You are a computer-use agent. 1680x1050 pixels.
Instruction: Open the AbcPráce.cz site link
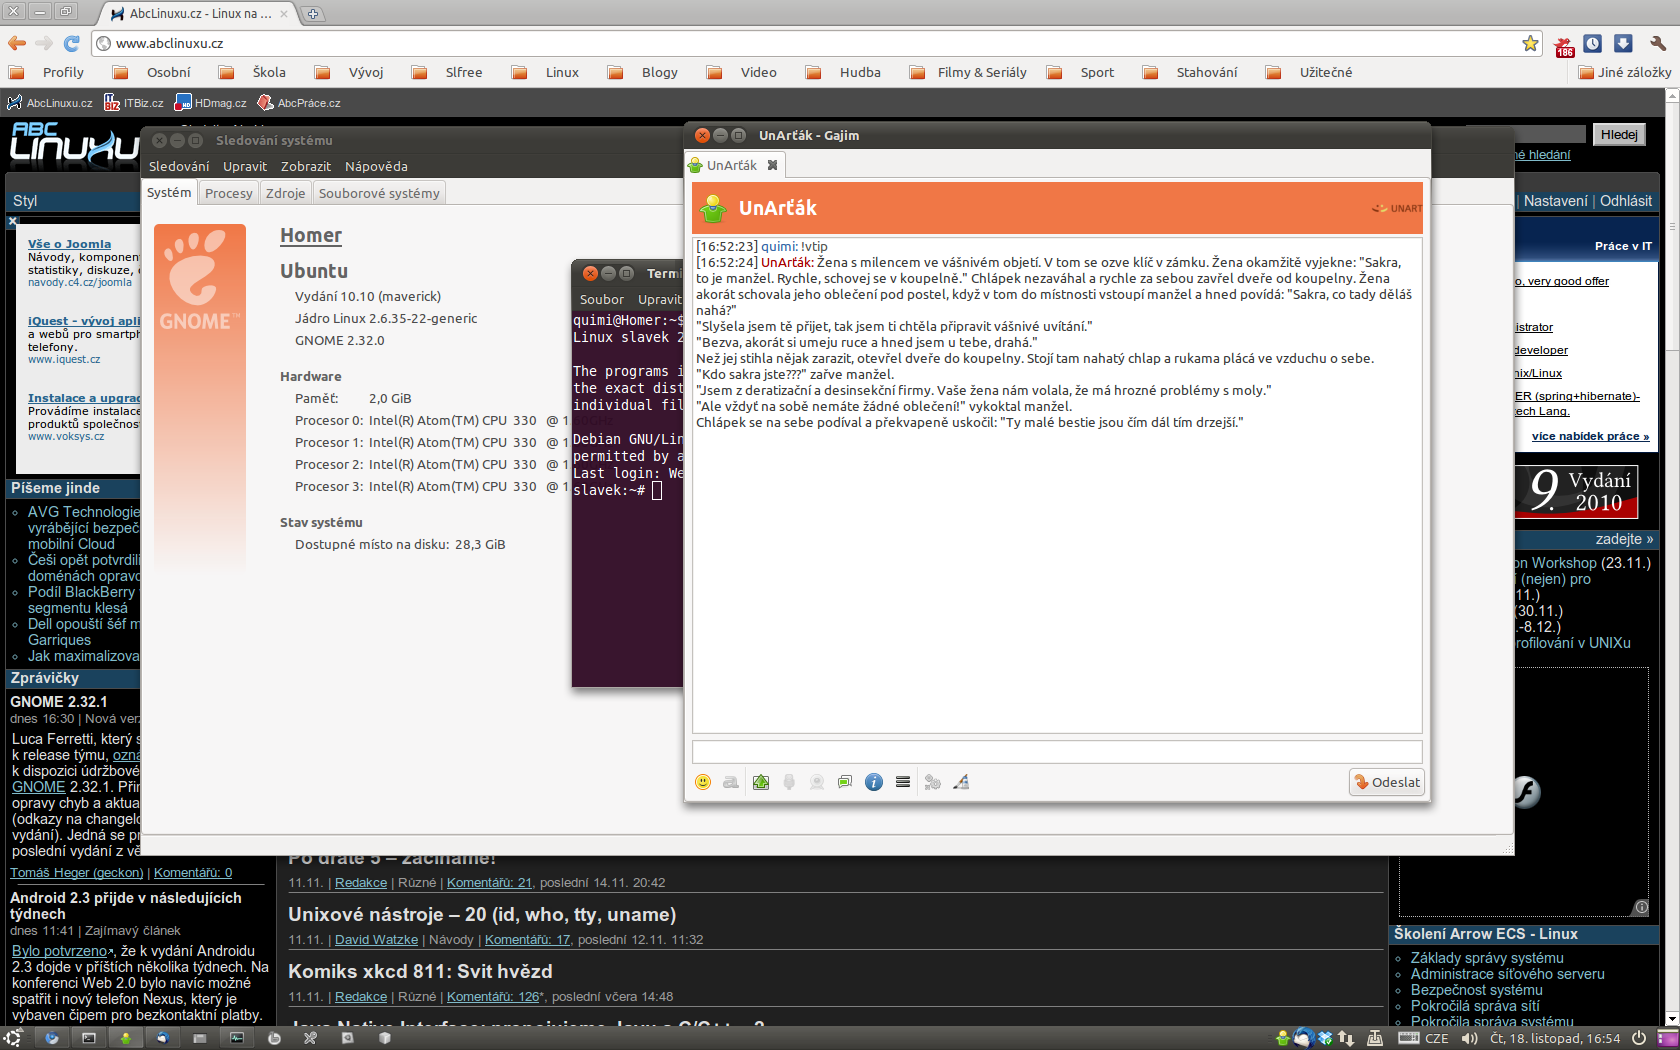[x=299, y=103]
